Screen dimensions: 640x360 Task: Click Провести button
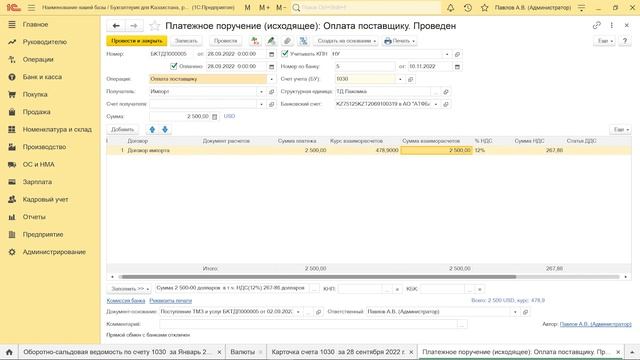click(225, 41)
